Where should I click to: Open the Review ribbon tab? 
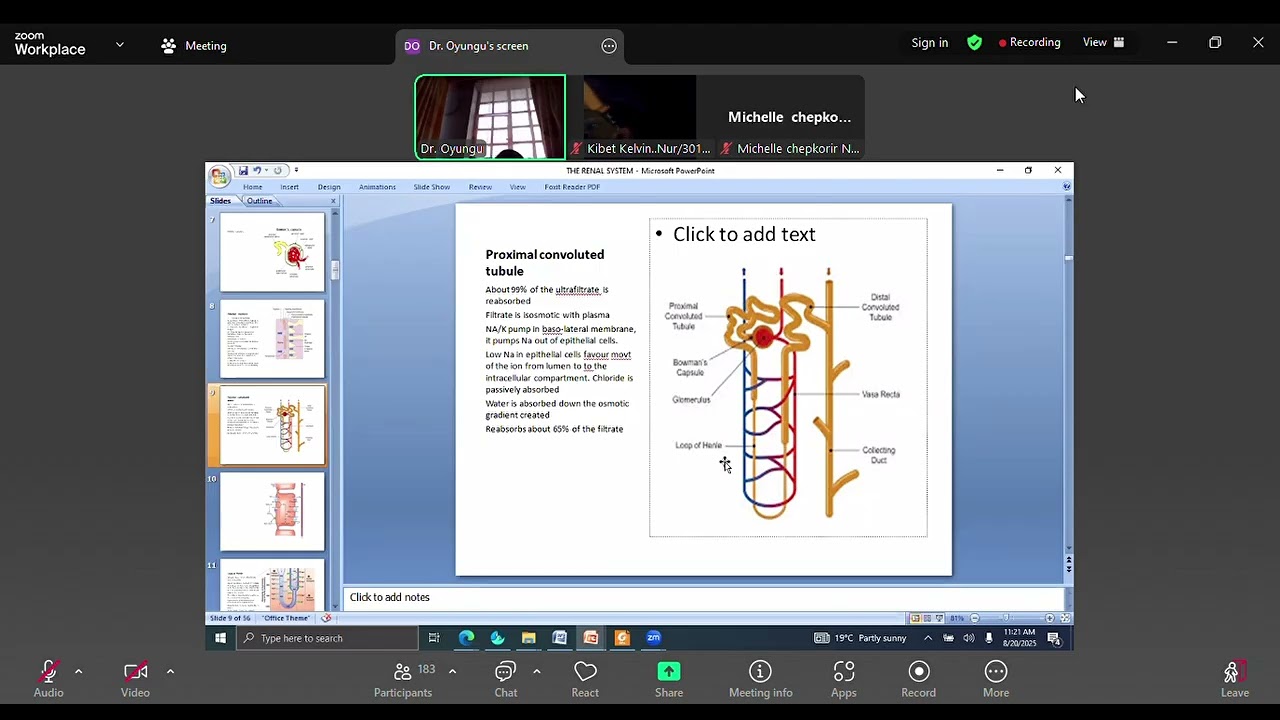[480, 187]
